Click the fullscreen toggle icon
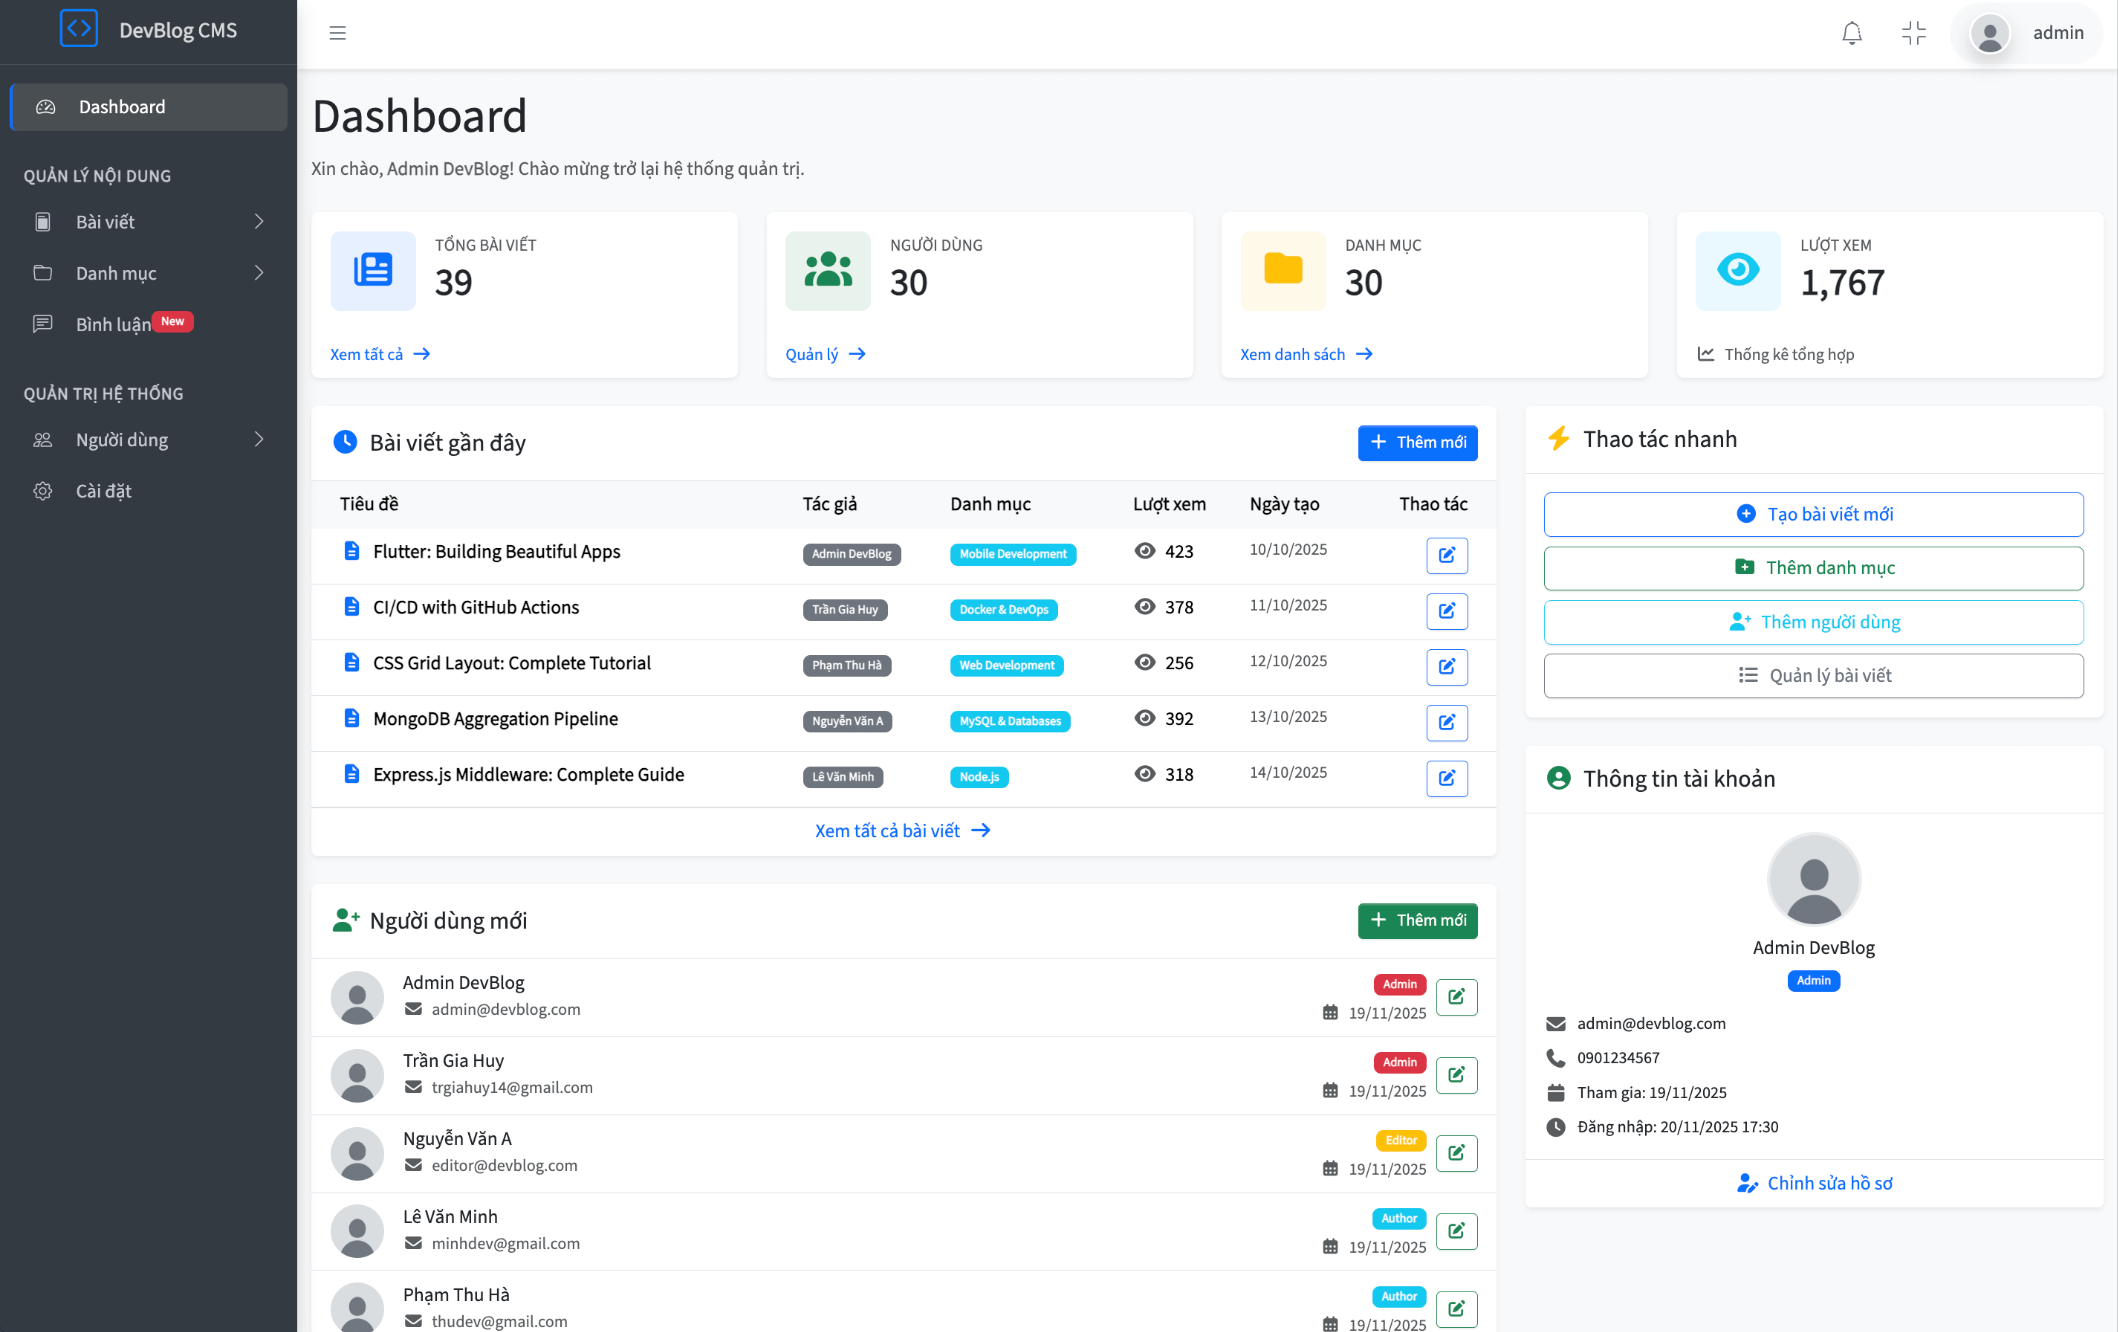This screenshot has width=2118, height=1332. tap(1913, 33)
